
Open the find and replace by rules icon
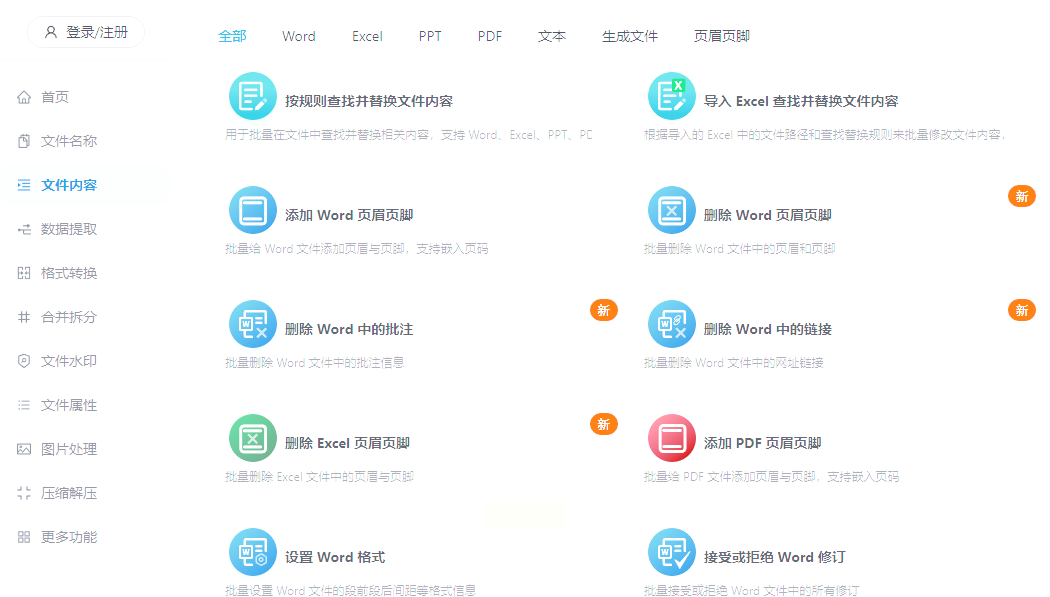click(252, 96)
